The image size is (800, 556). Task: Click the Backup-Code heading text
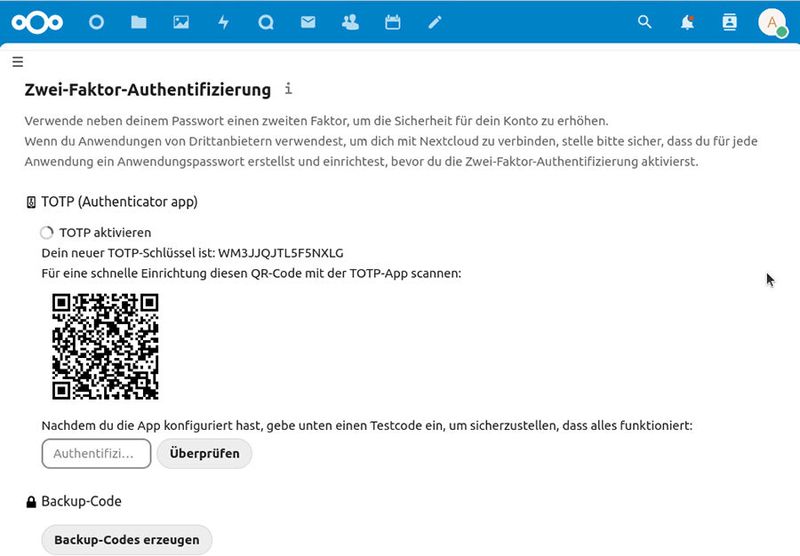click(82, 501)
